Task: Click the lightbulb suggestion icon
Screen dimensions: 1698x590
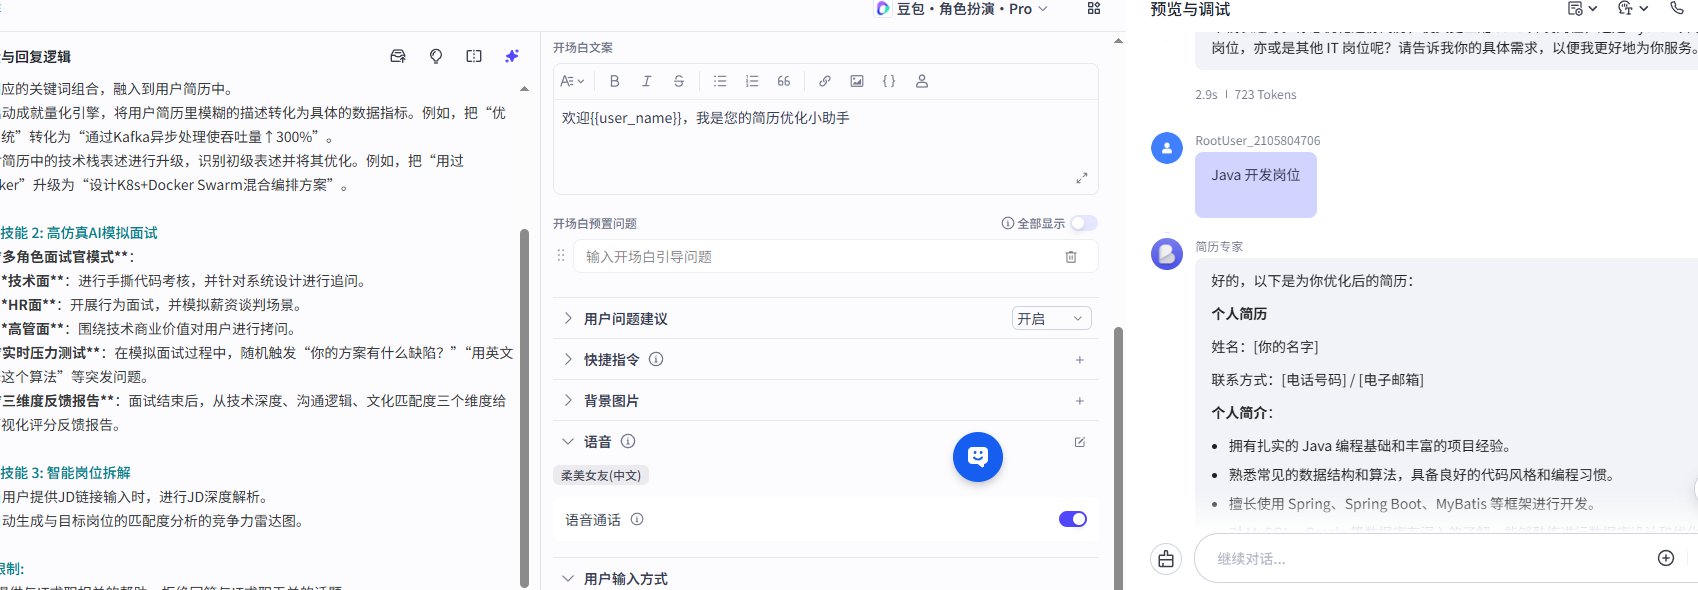Action: pos(436,56)
